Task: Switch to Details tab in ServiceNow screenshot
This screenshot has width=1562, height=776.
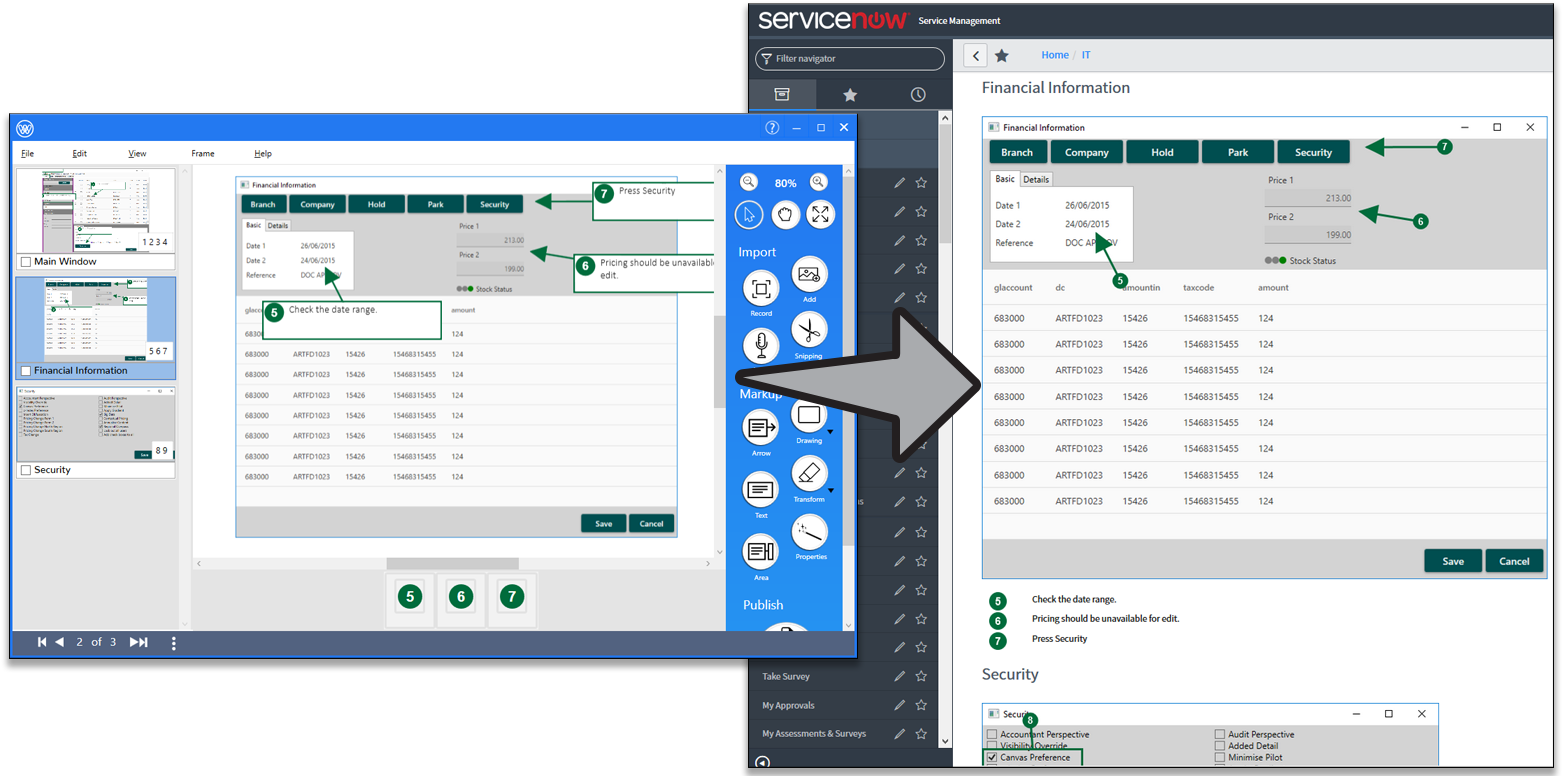Action: (1036, 180)
